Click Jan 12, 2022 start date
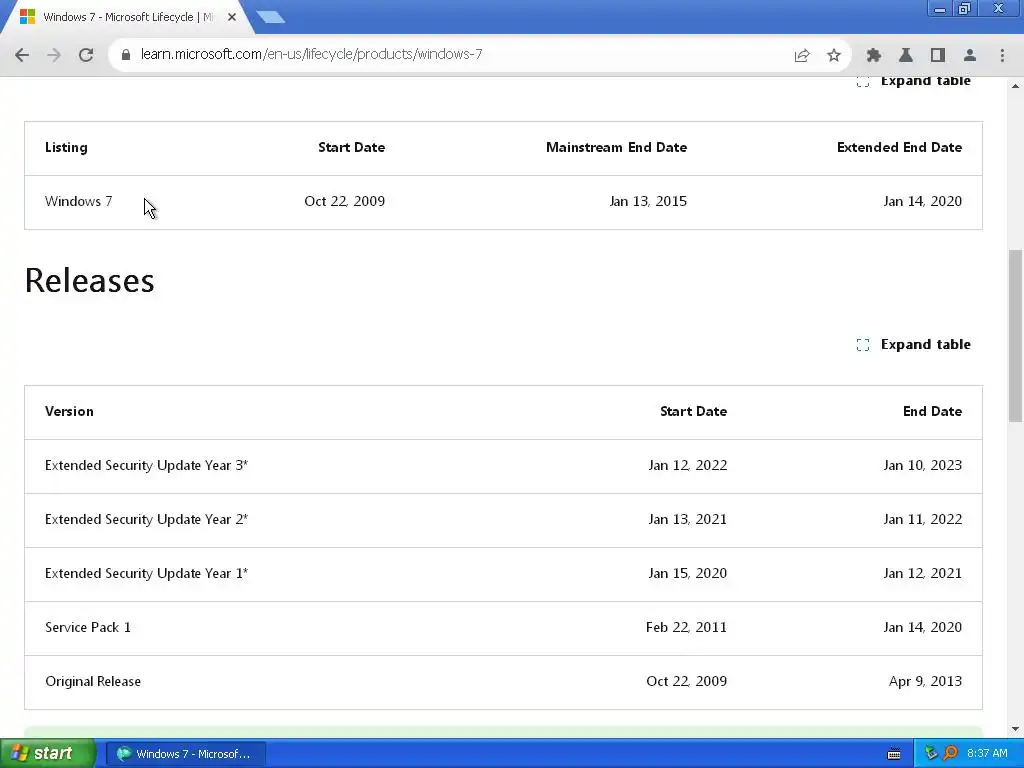Viewport: 1024px width, 768px height. tap(687, 465)
